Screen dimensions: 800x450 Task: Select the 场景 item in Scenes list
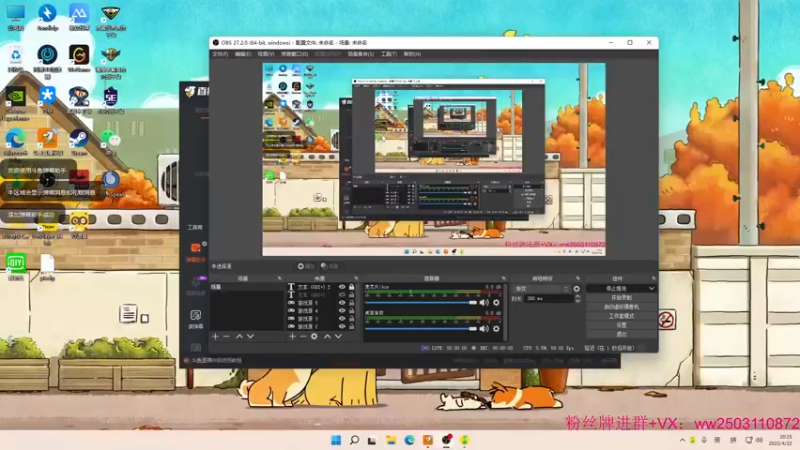[x=246, y=287]
